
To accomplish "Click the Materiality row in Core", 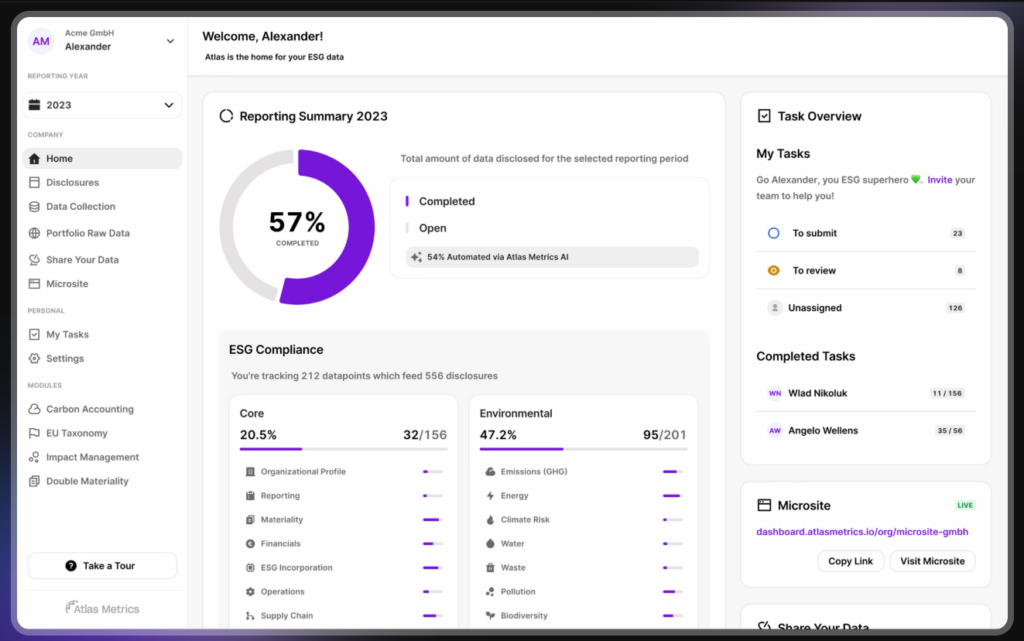I will [x=344, y=520].
